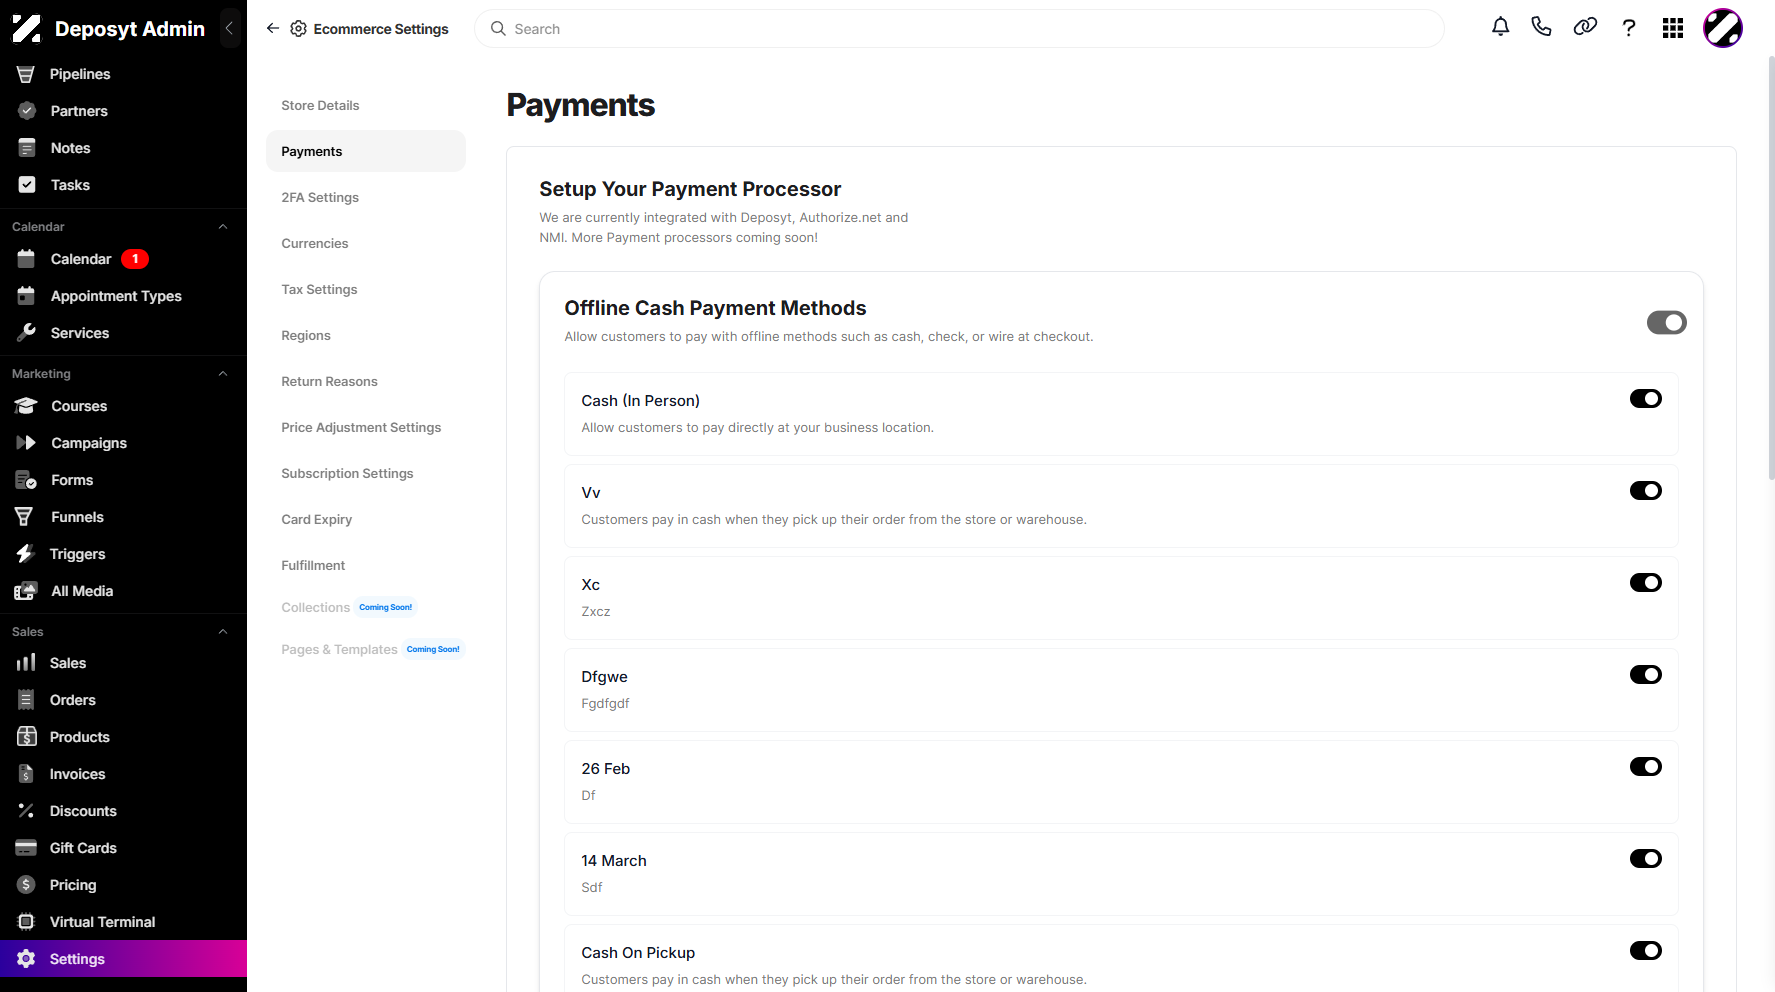This screenshot has height=992, width=1775.
Task: Go to Invoices in sidebar
Action: 123,774
